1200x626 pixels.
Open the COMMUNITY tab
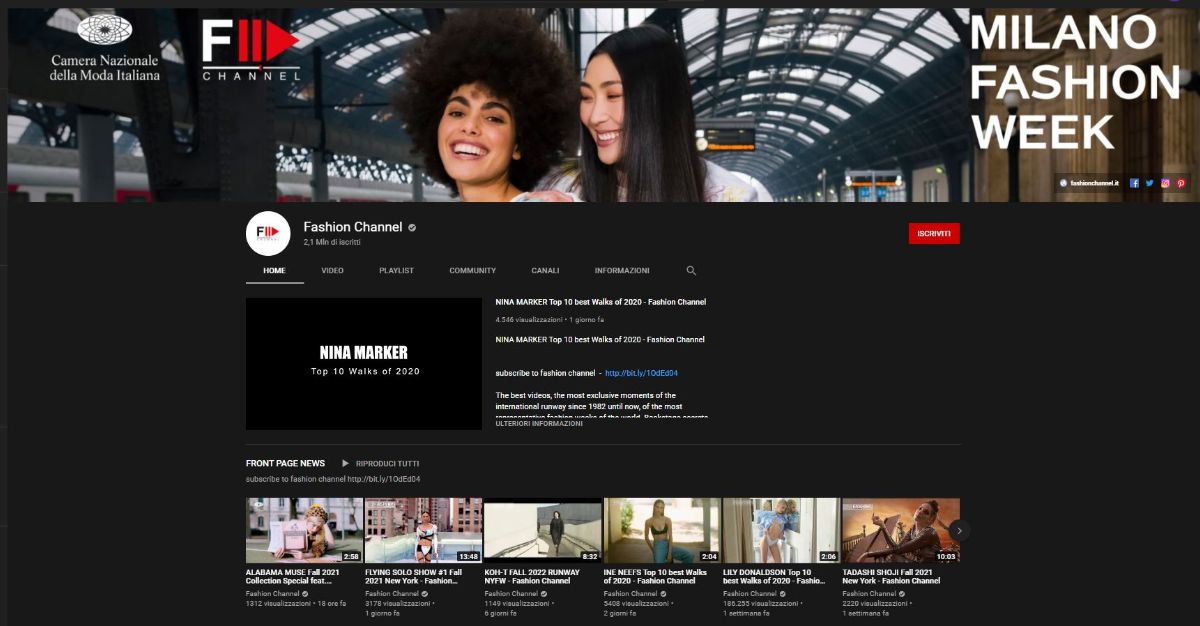[472, 271]
